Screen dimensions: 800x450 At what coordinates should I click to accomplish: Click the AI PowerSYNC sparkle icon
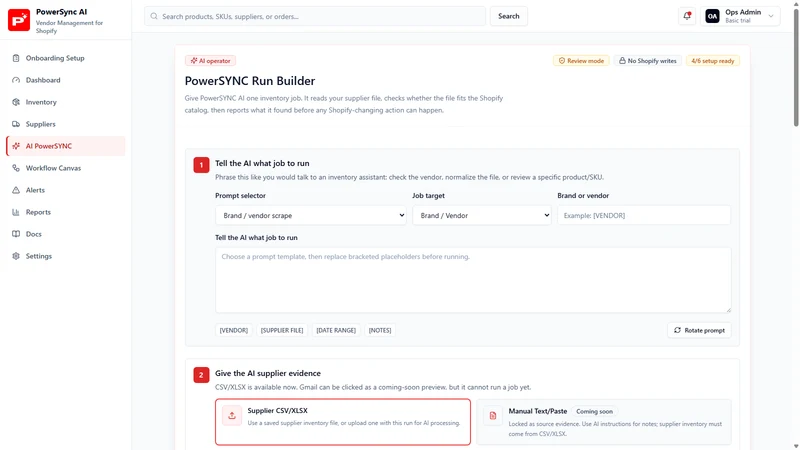click(16, 146)
